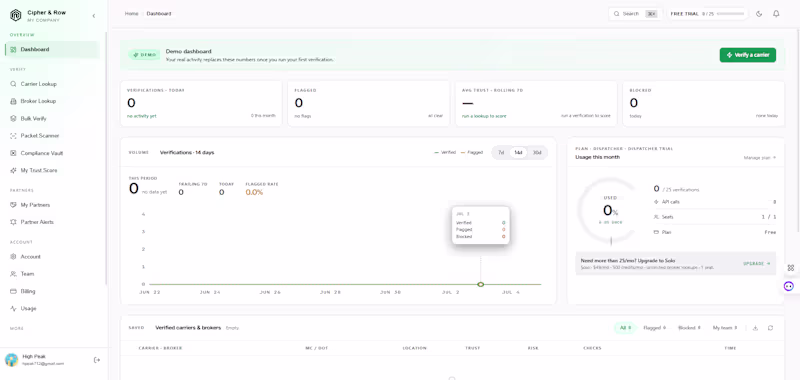Click the Jul 3 data point on chart
Image resolution: width=800 pixels, height=380 pixels.
[x=481, y=285]
